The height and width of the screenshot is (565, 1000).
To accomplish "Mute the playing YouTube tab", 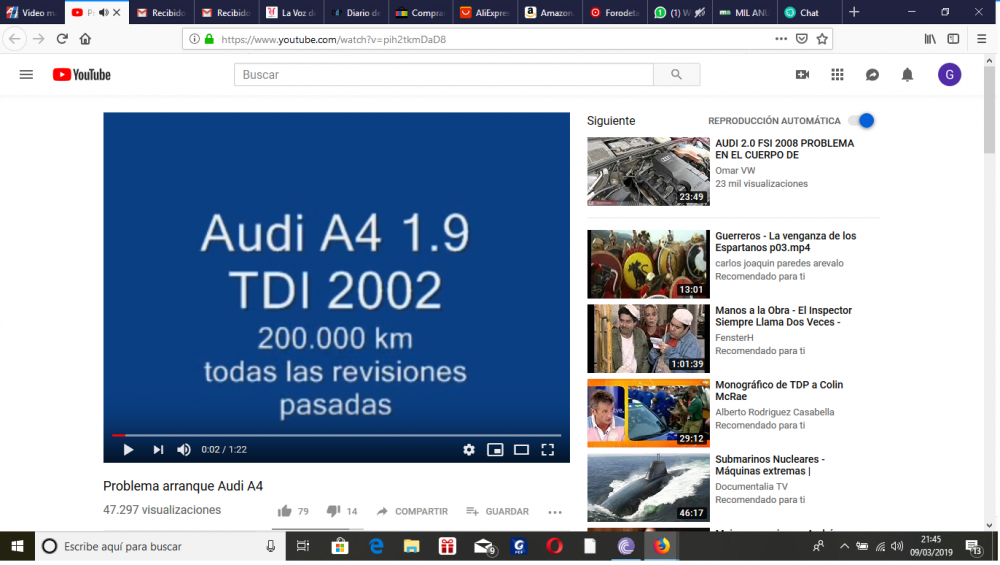I will (103, 13).
